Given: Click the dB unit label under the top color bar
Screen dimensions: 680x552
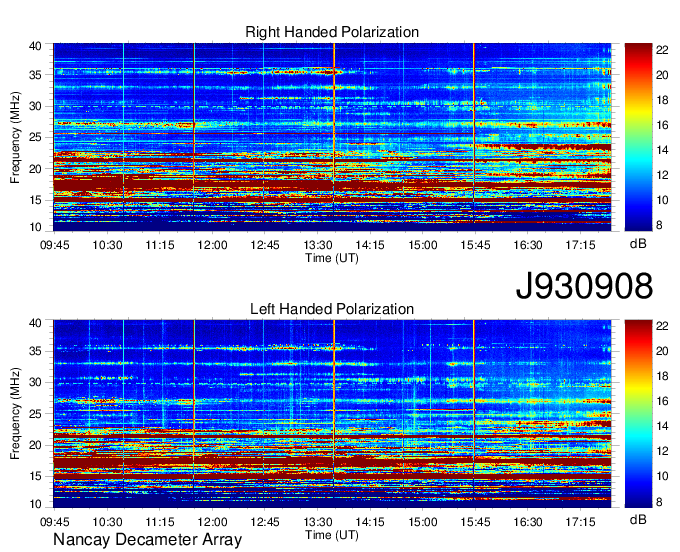Looking at the screenshot, I should [x=638, y=244].
